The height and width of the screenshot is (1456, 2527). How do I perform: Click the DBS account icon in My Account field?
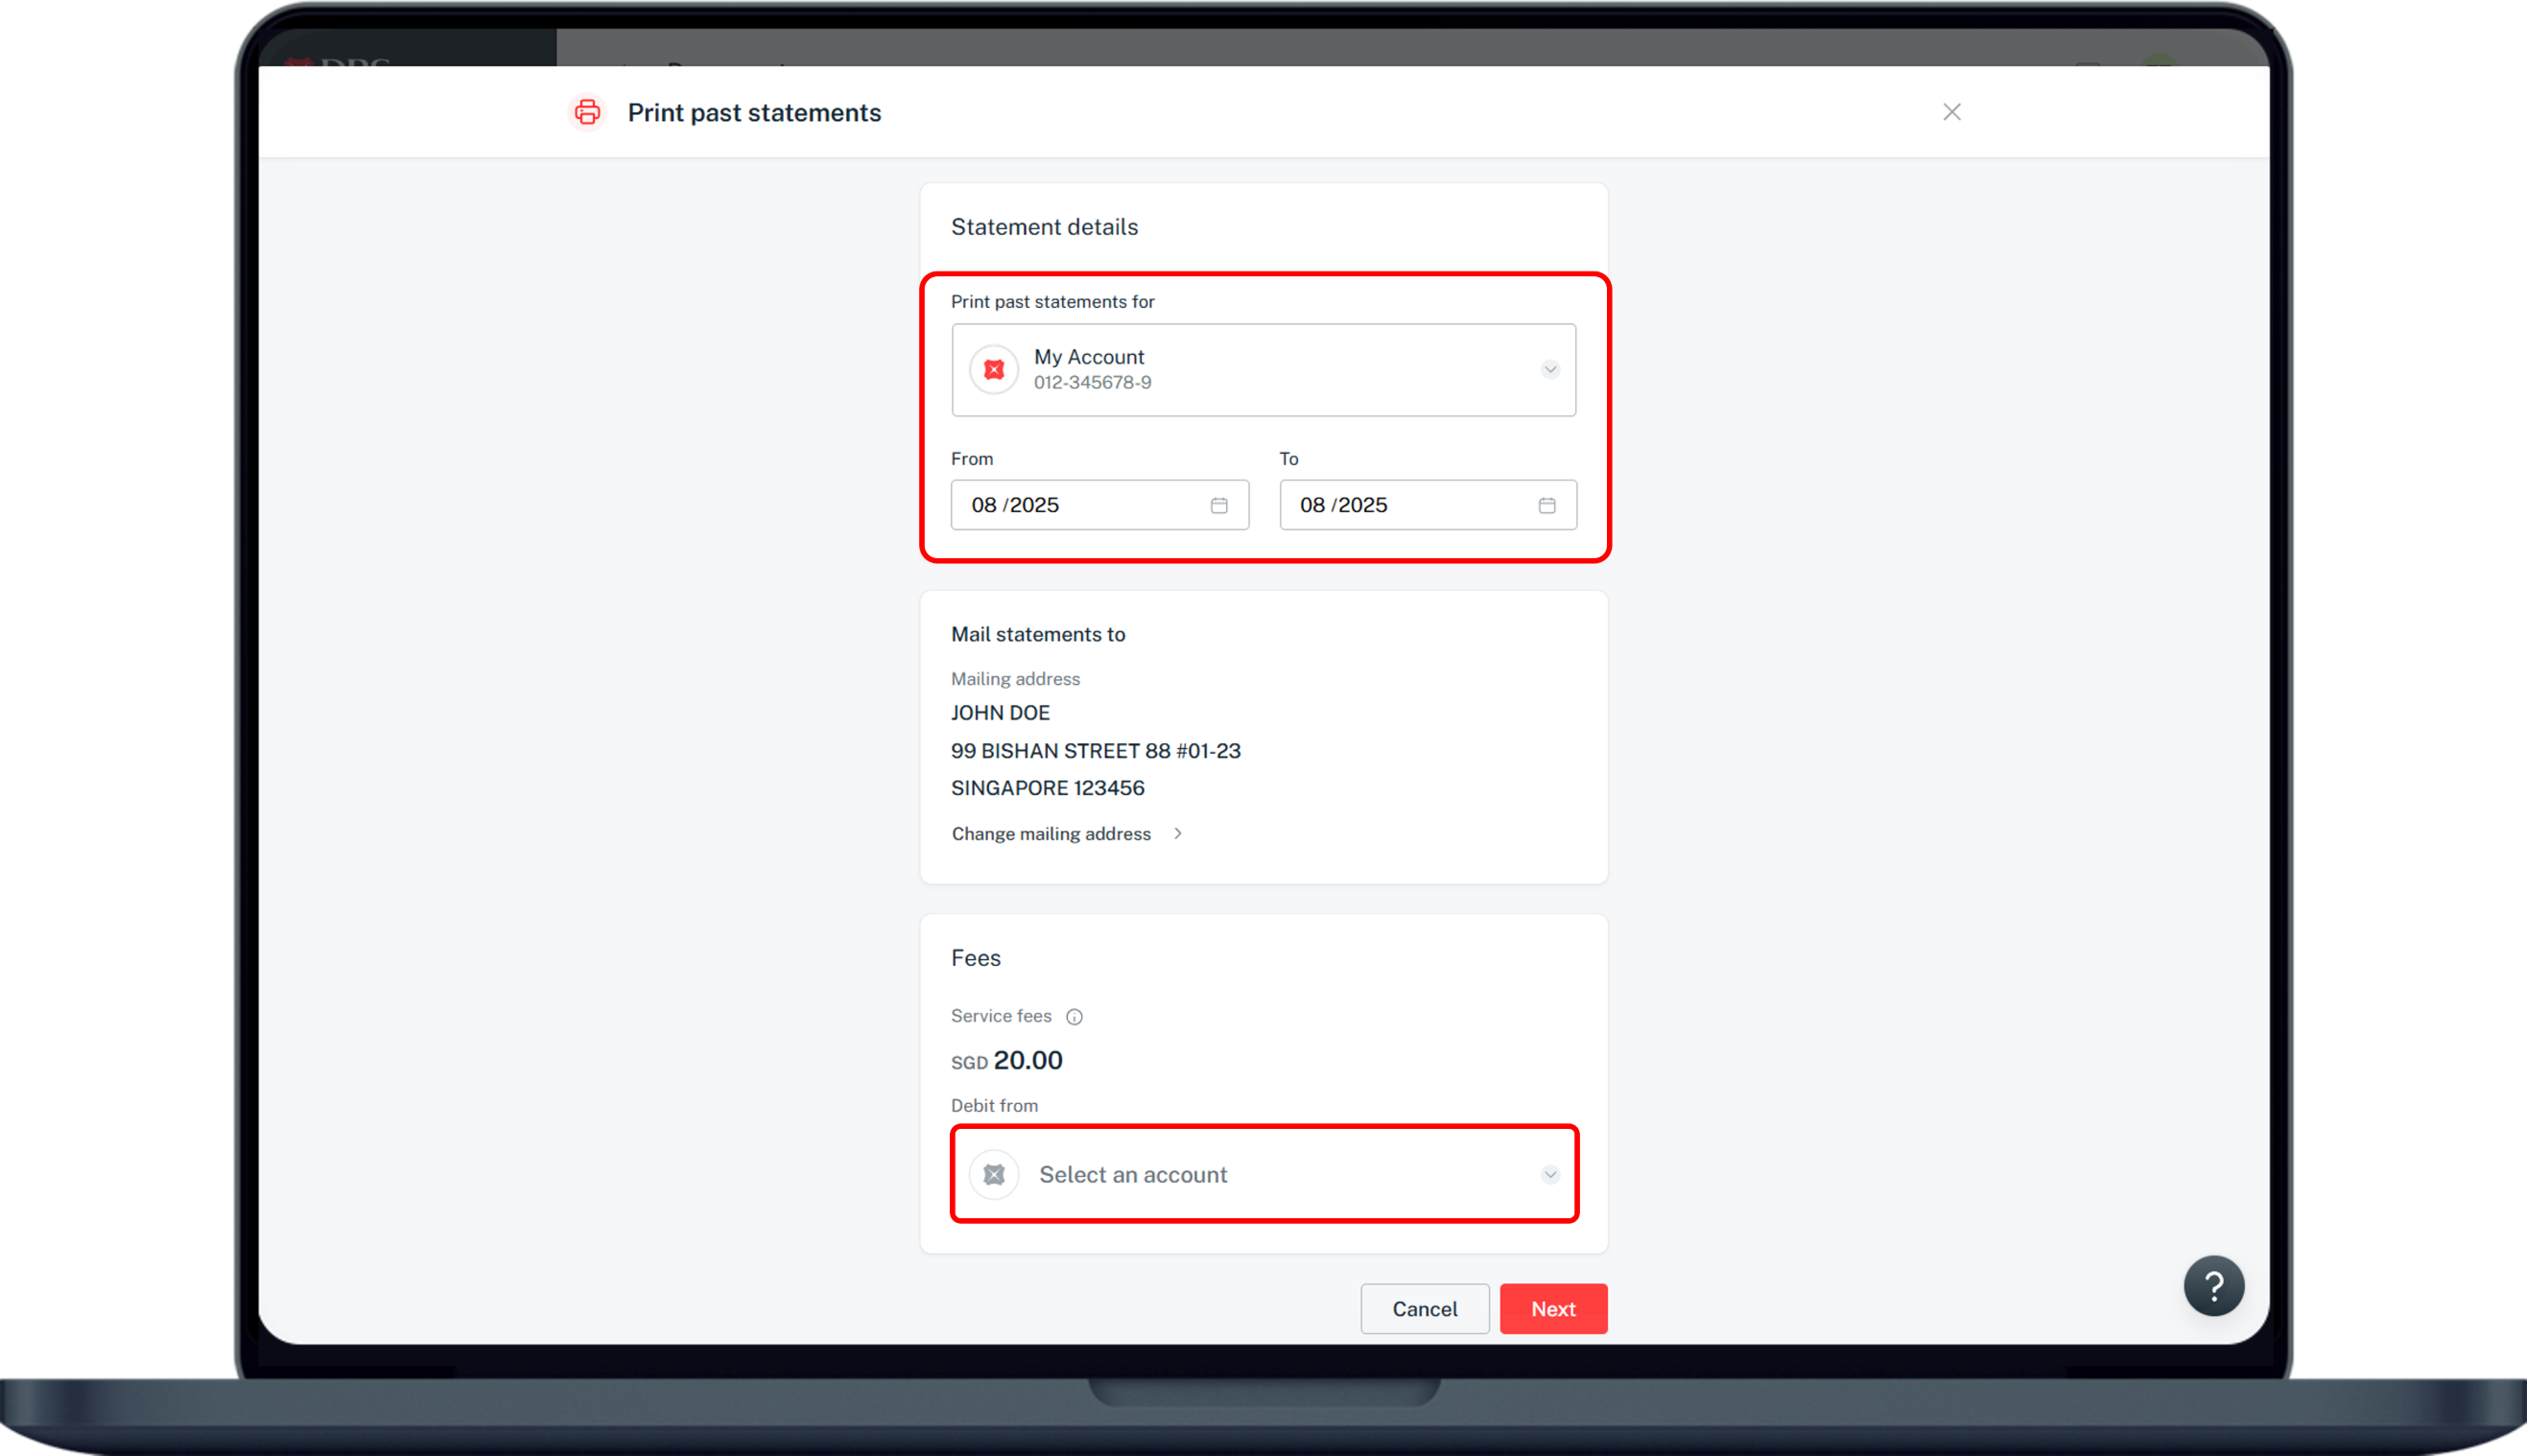pos(993,369)
